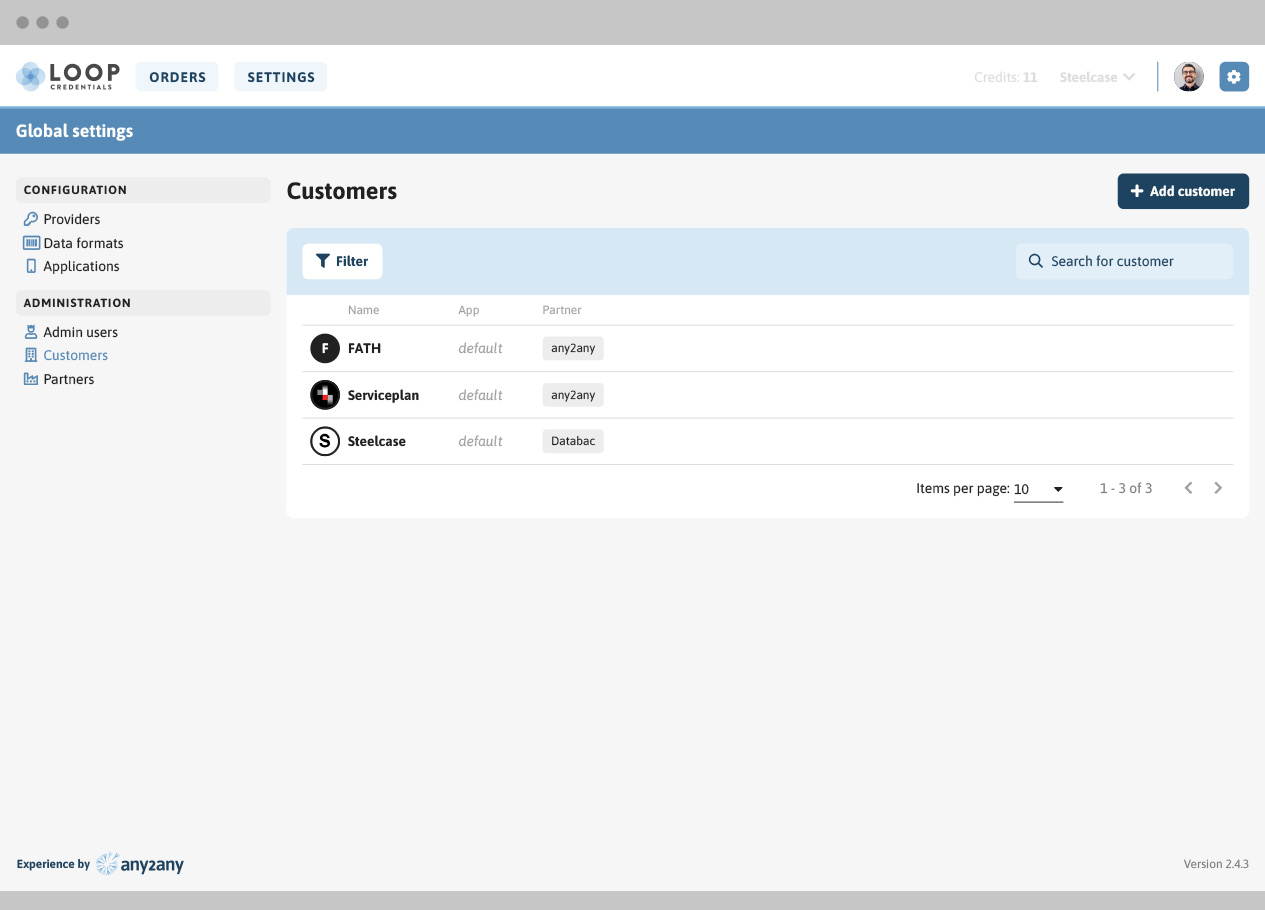Go to next page arrow

click(x=1218, y=488)
